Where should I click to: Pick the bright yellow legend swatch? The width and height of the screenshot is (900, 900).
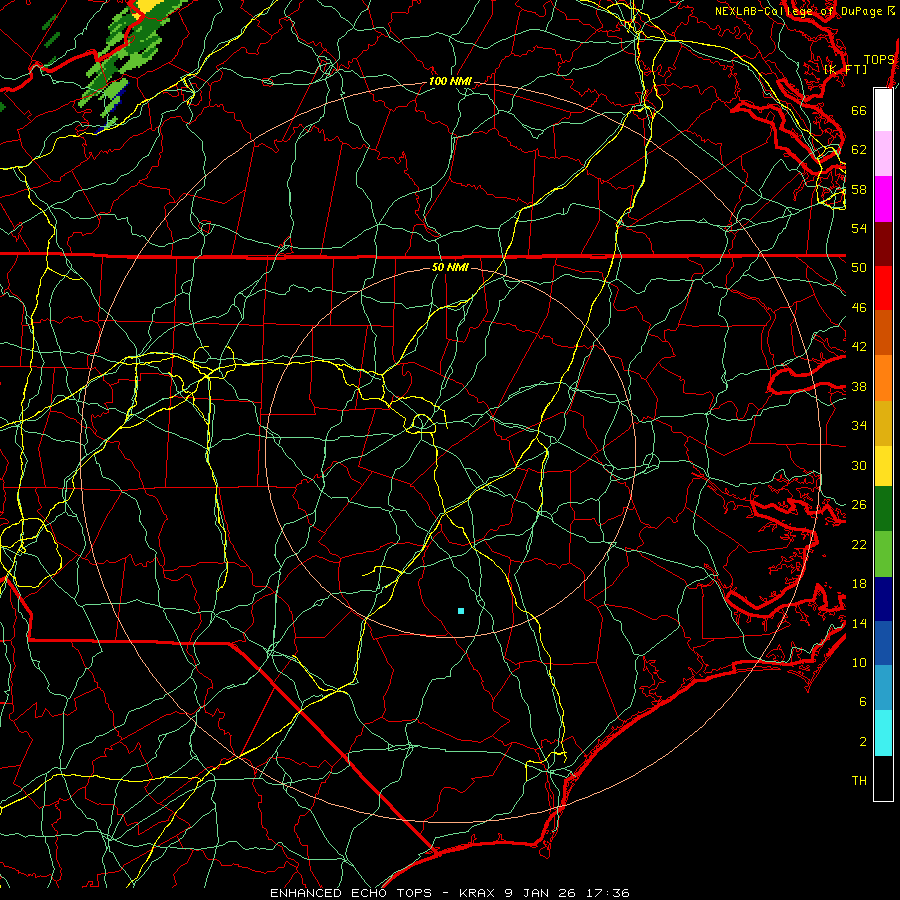pyautogui.click(x=883, y=466)
